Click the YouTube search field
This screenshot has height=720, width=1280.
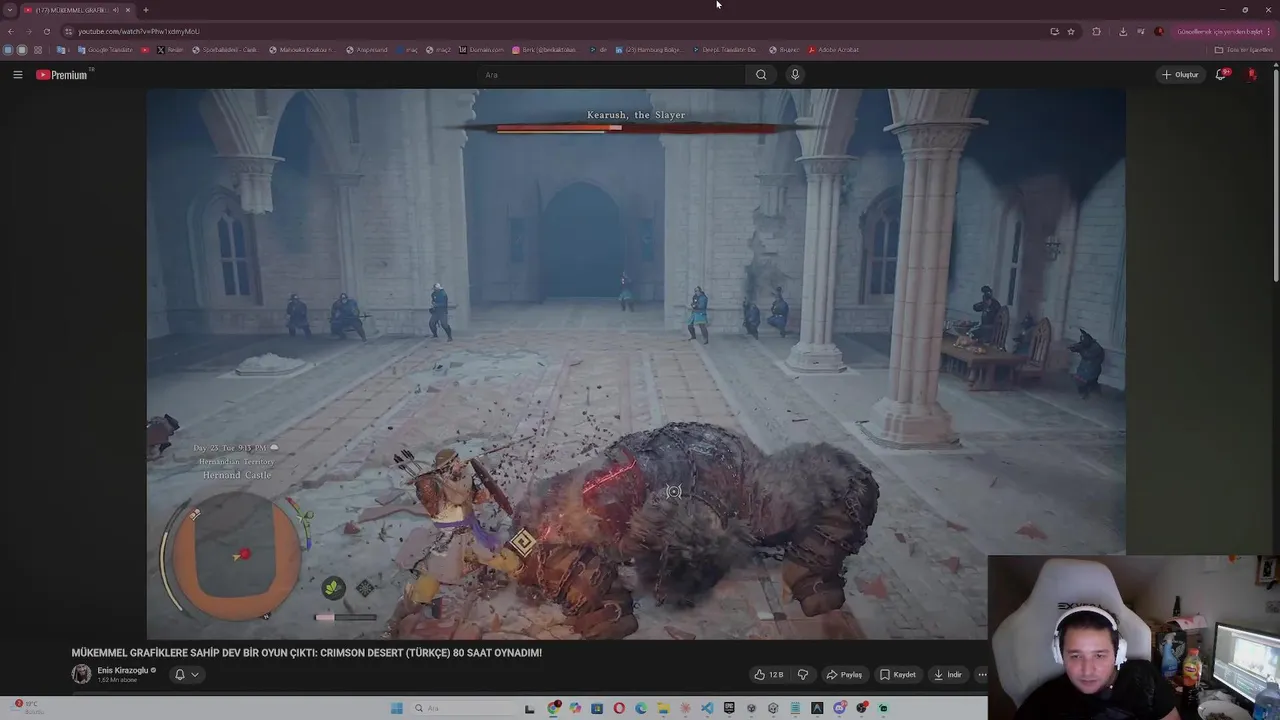611,75
